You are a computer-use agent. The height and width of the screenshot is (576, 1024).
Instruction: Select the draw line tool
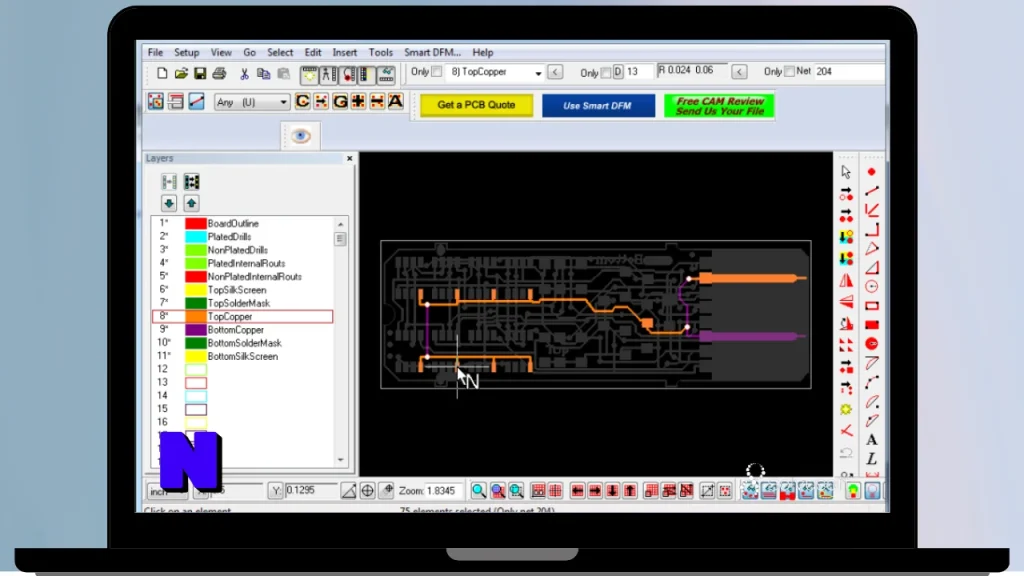point(871,191)
